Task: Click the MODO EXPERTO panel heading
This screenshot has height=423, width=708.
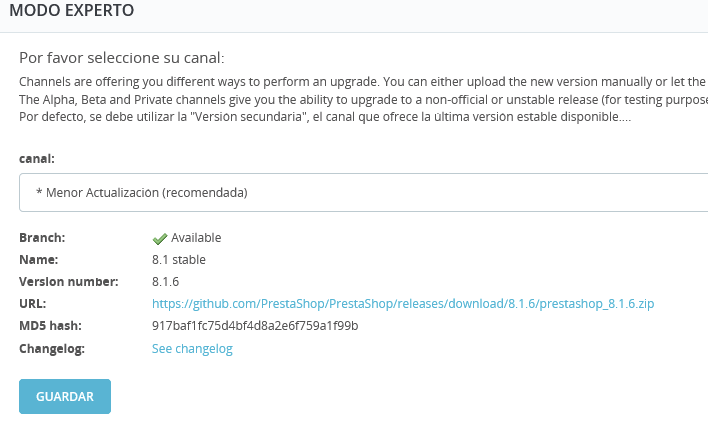Action: pos(71,10)
